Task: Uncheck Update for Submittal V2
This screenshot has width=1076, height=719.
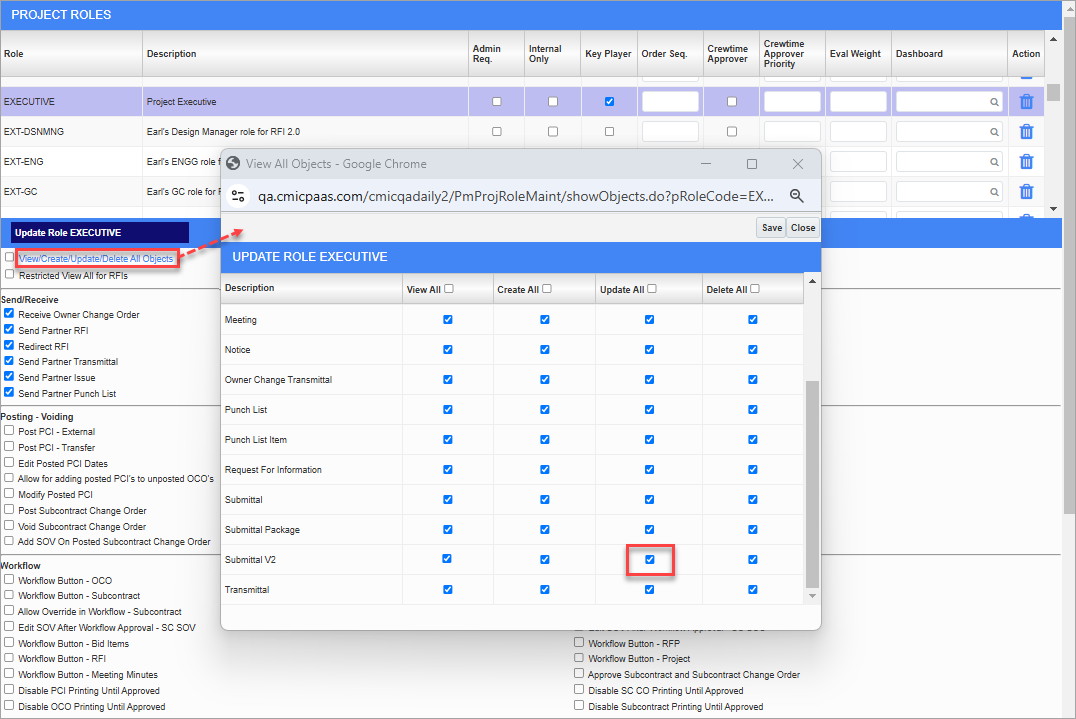Action: click(650, 560)
